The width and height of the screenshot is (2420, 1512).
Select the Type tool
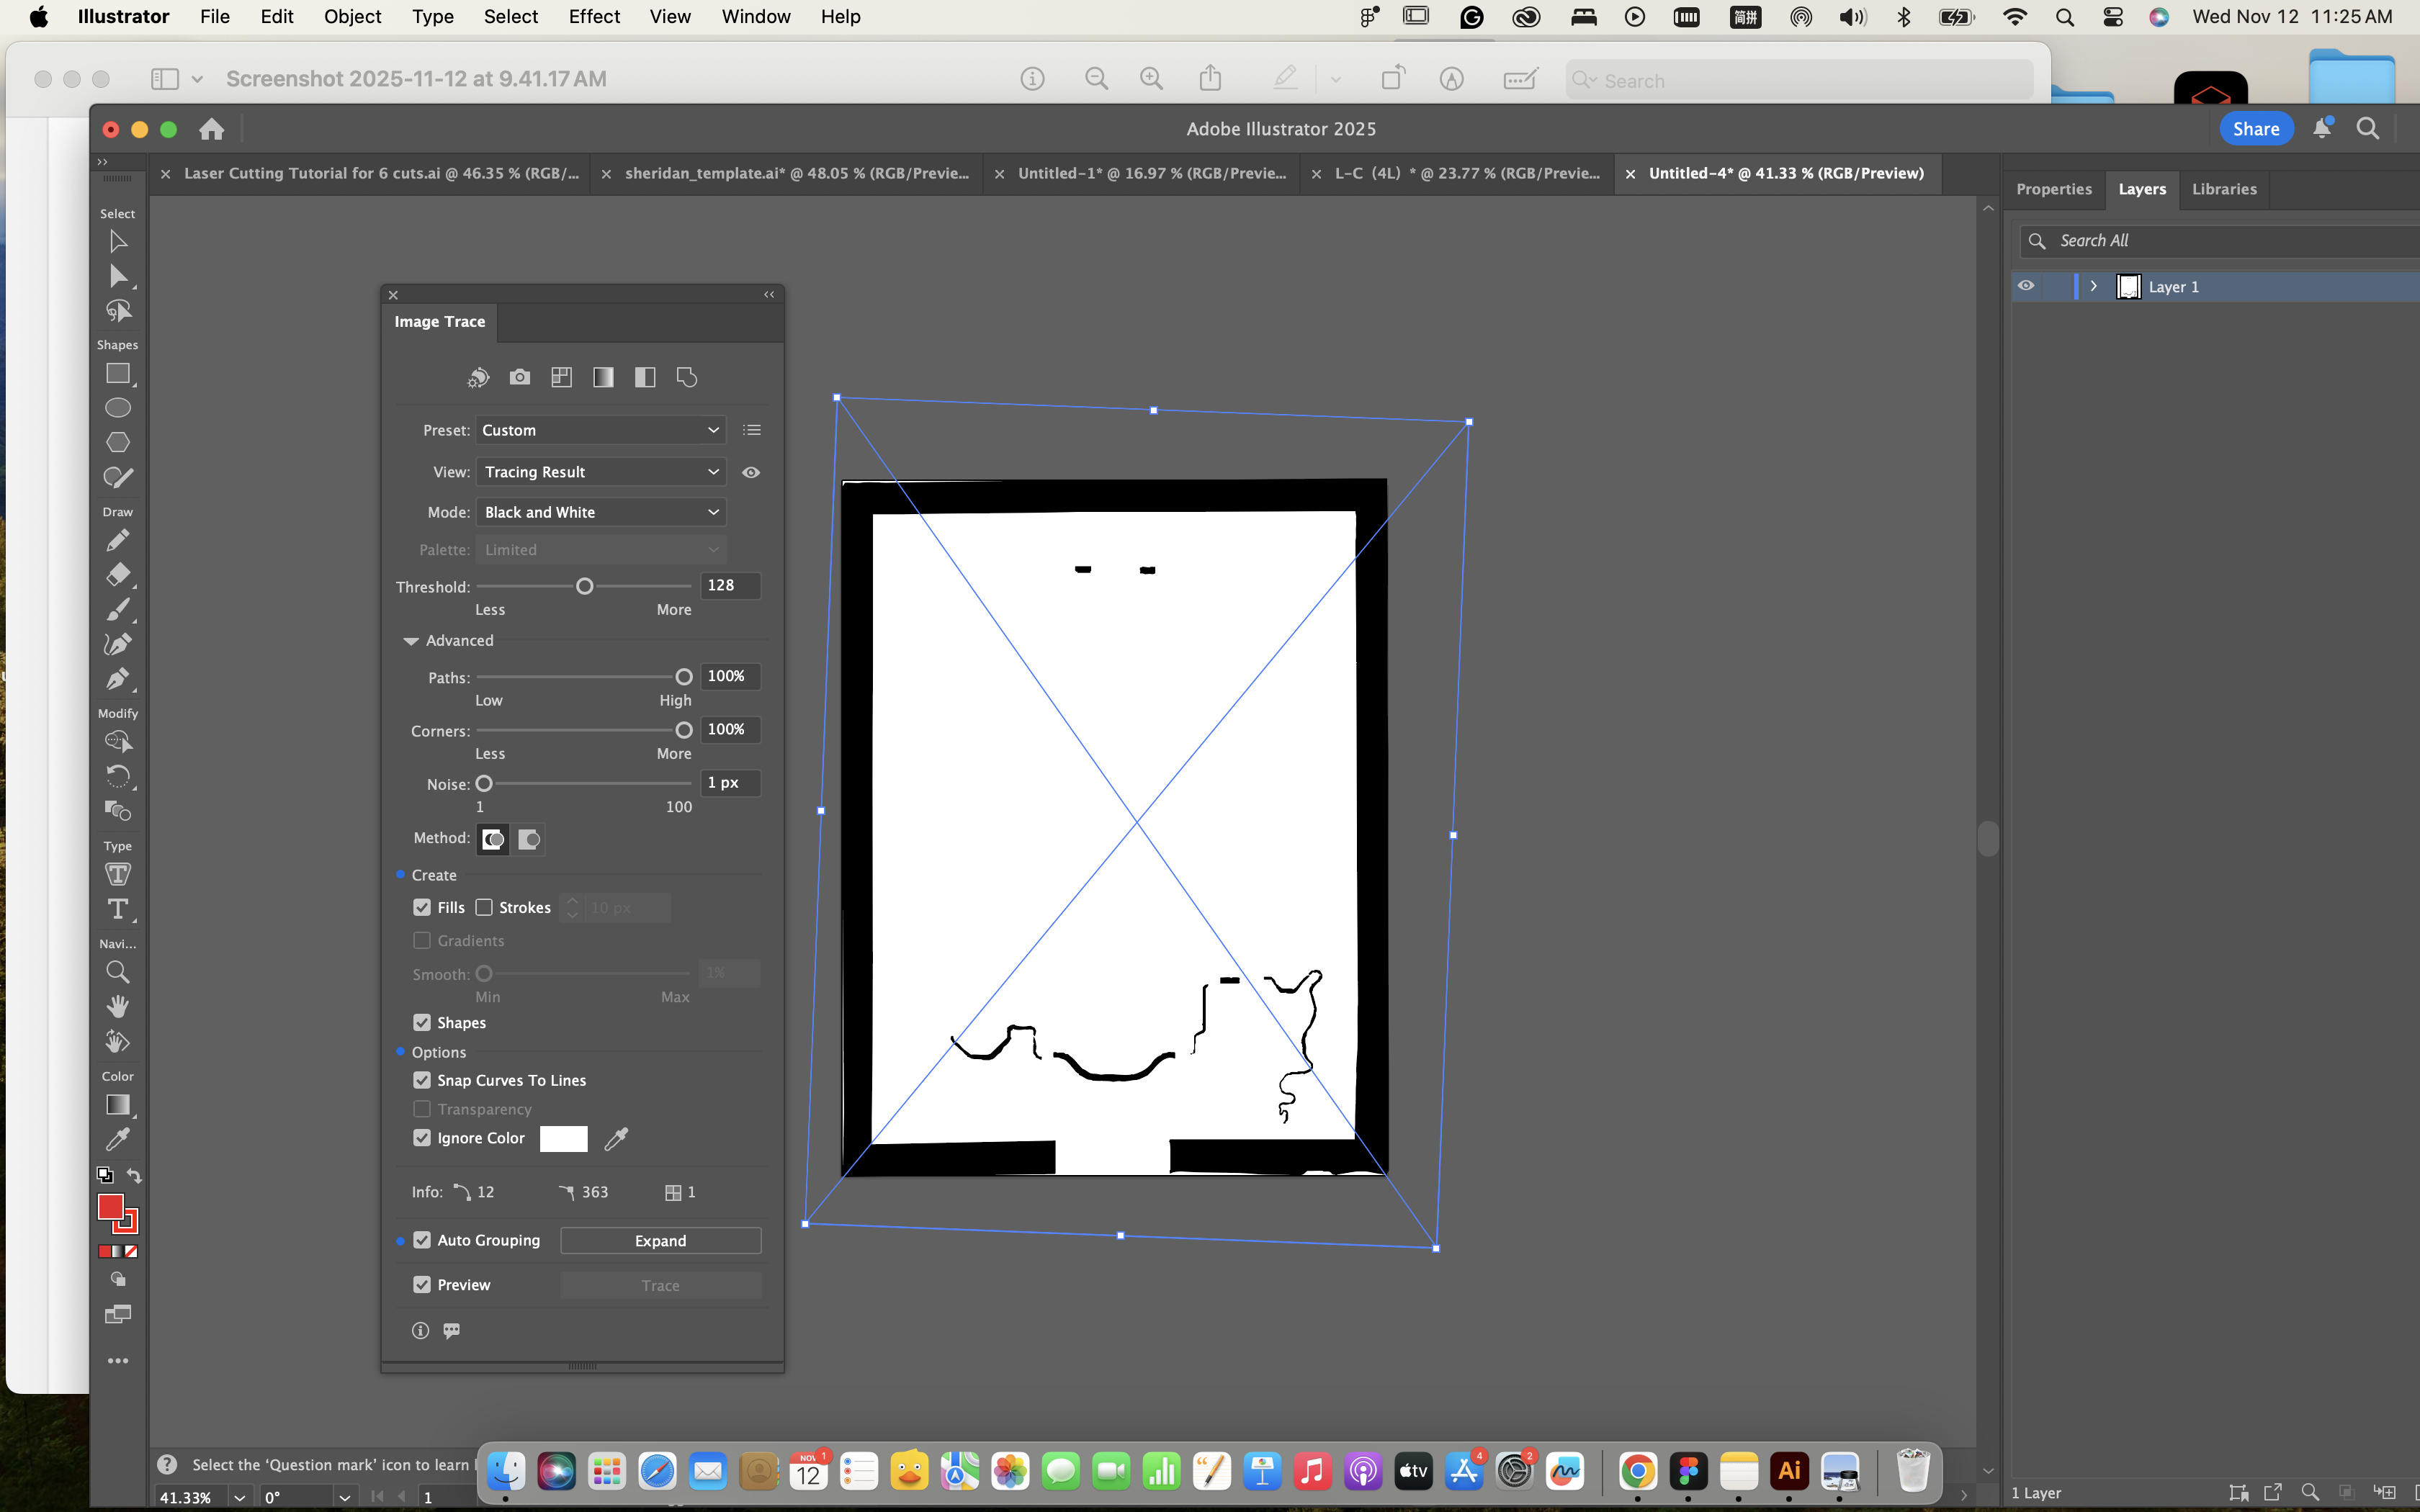(x=118, y=909)
